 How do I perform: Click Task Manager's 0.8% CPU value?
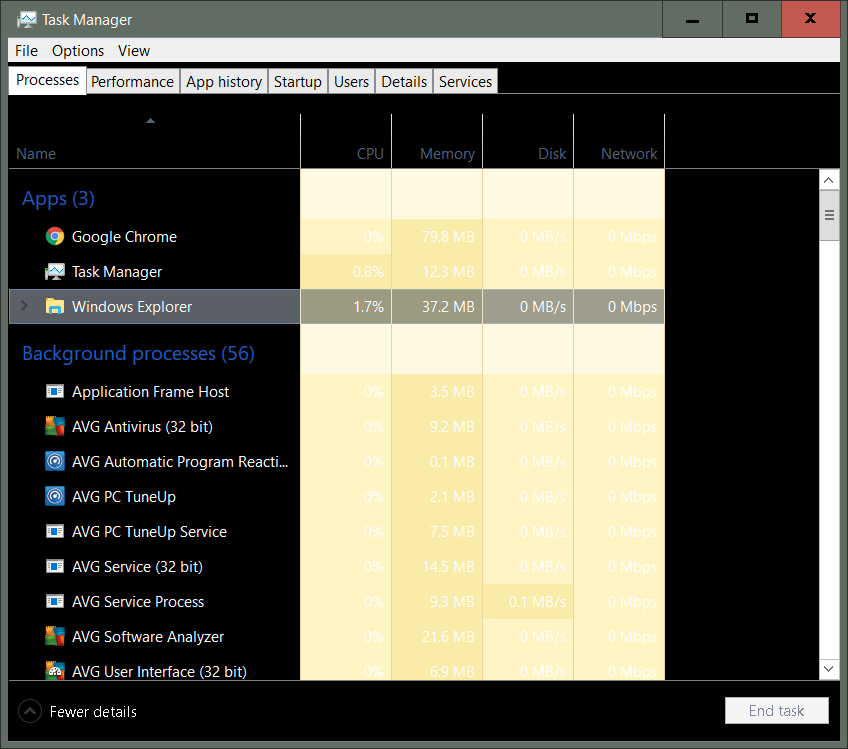point(368,272)
